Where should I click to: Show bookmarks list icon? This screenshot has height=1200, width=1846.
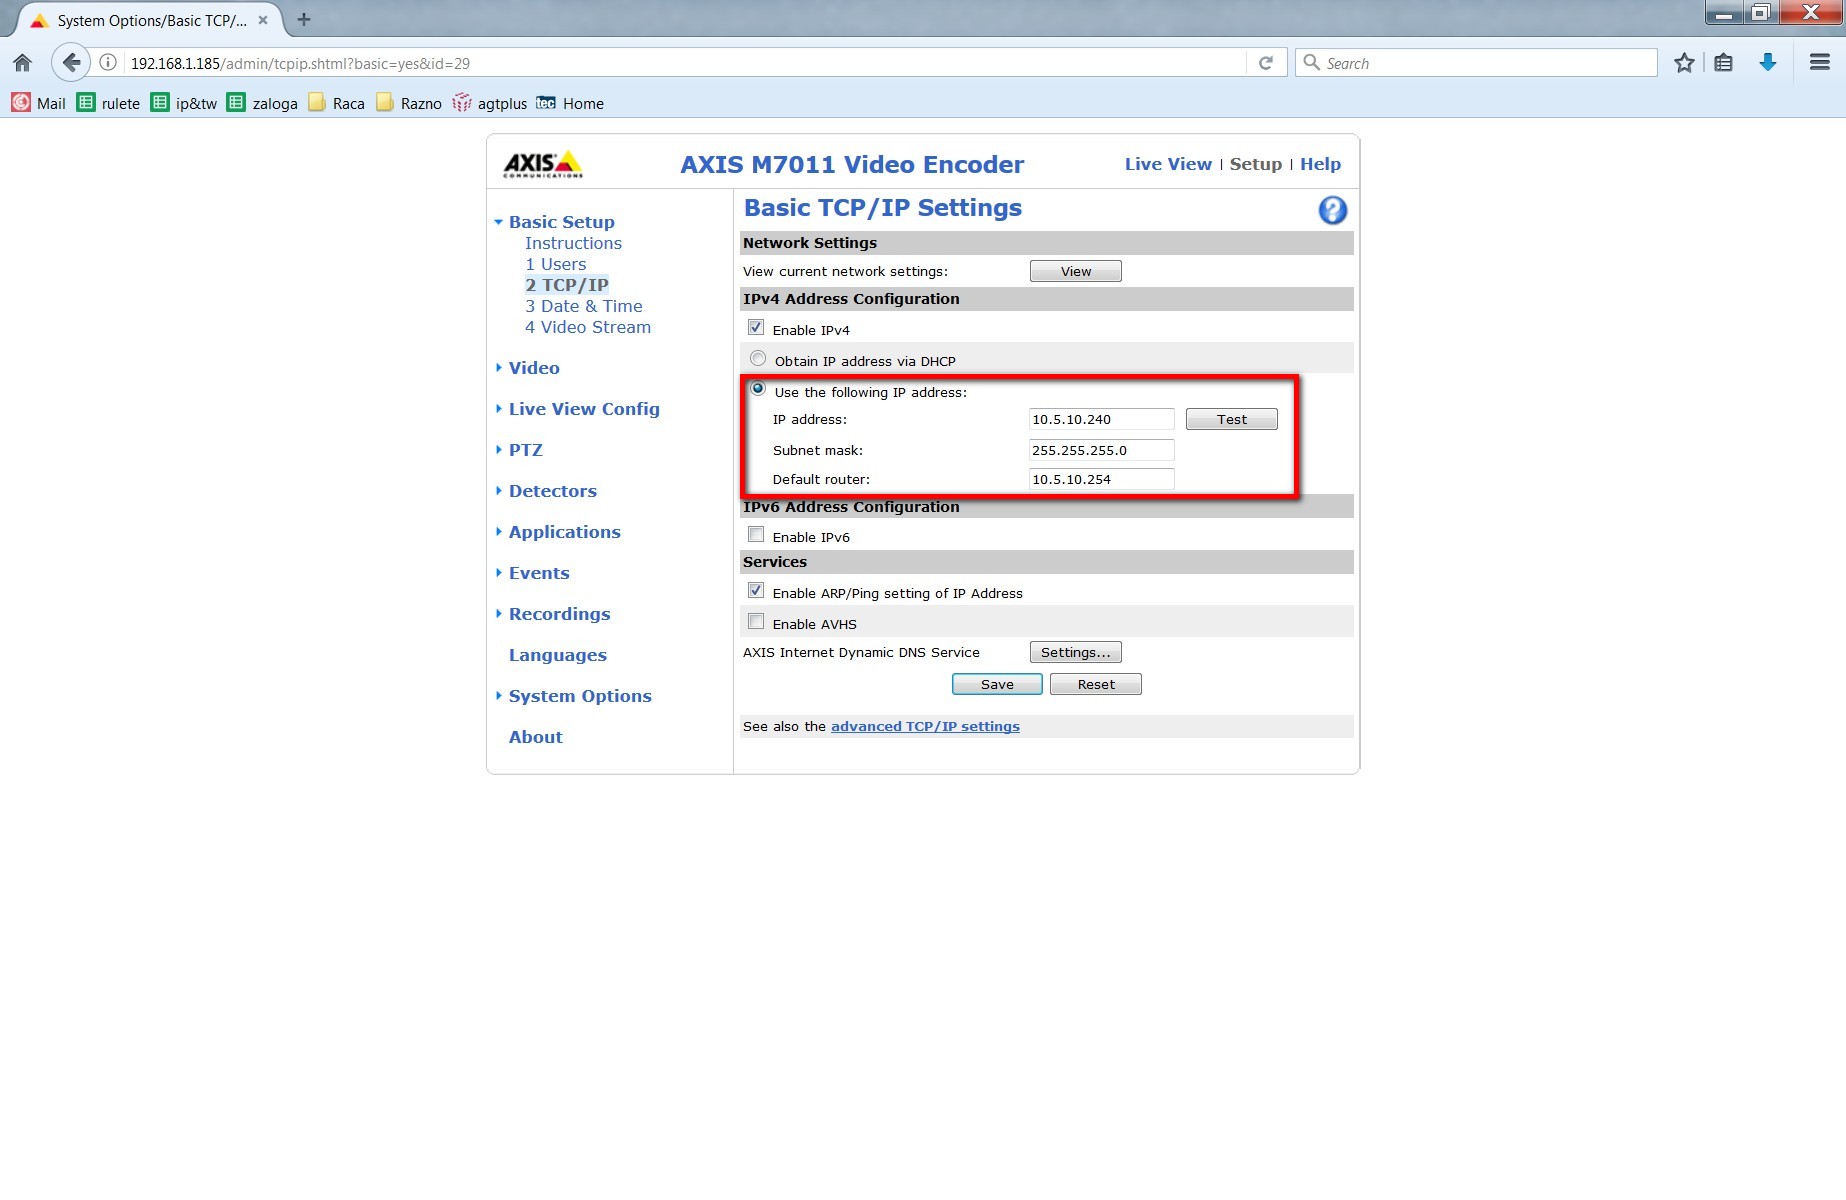(1724, 63)
